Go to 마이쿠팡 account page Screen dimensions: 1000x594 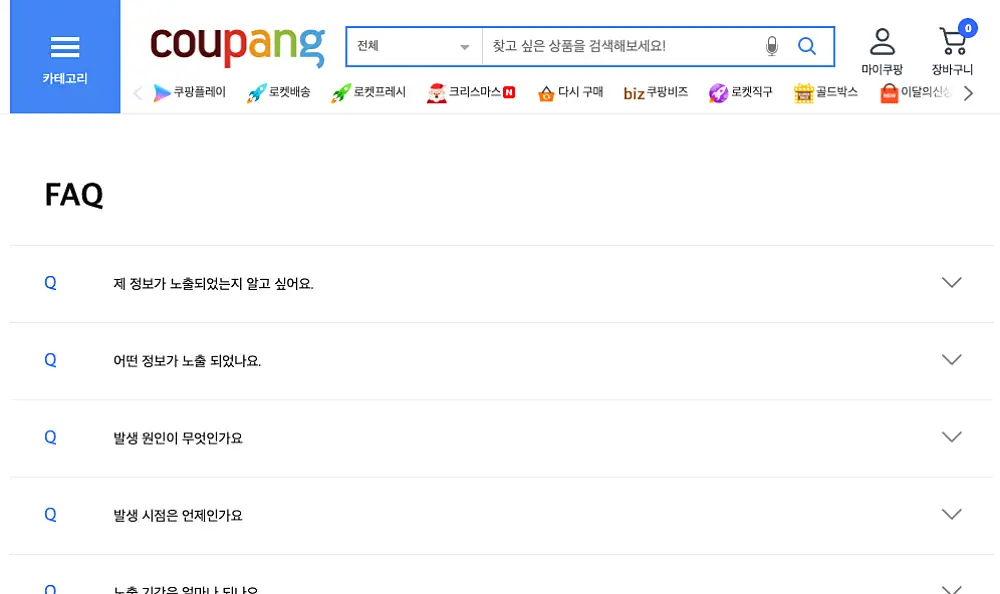[881, 45]
